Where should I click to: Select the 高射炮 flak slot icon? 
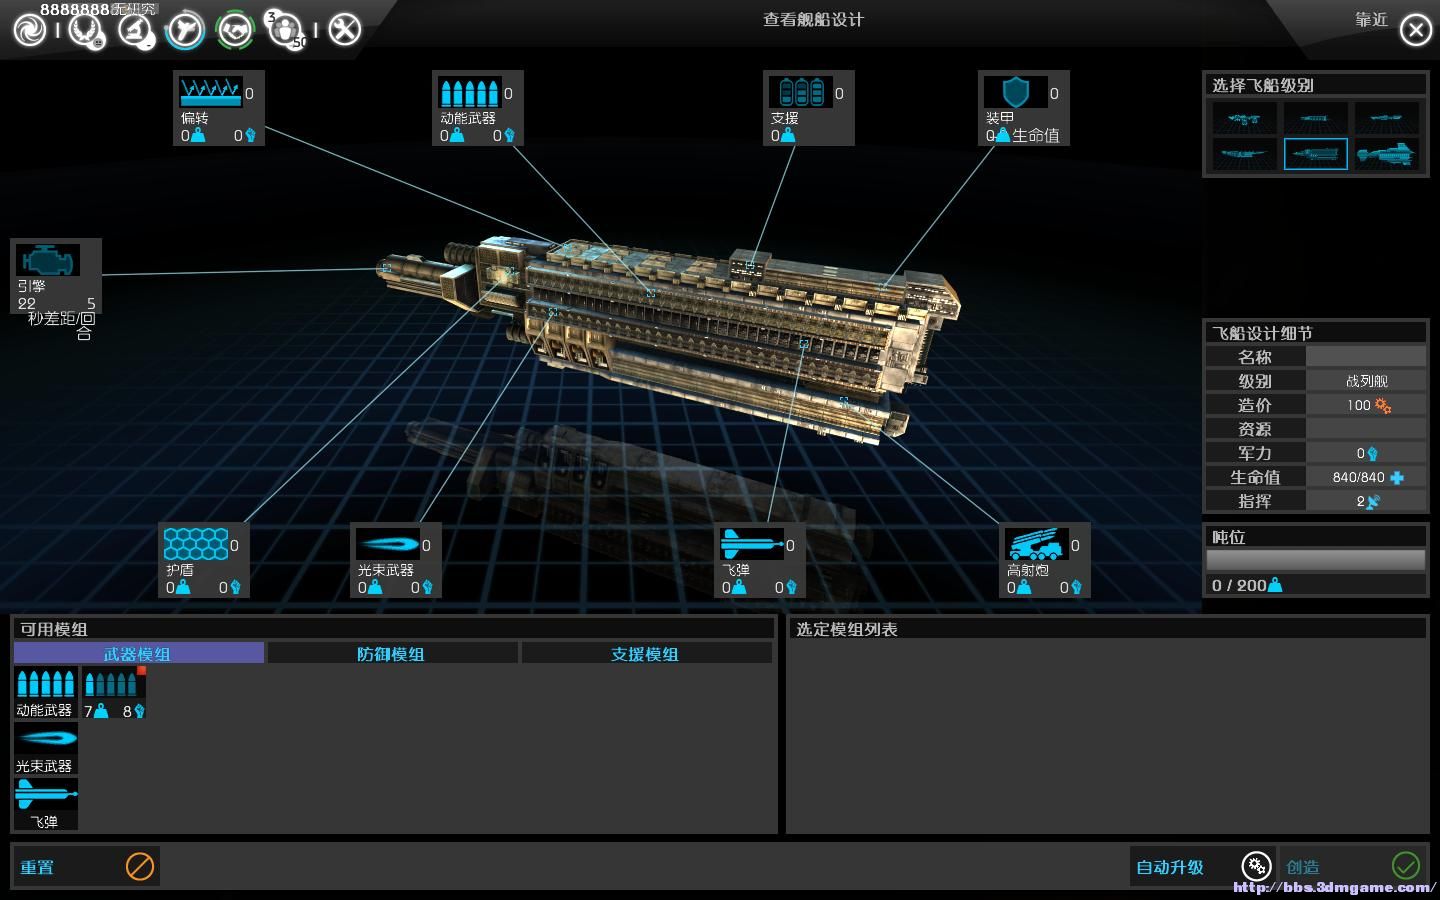click(1037, 545)
